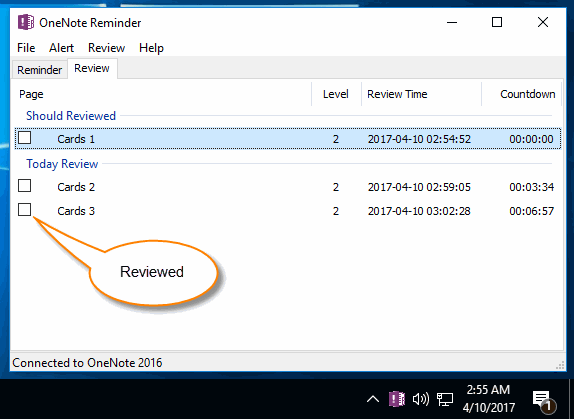Collapse the Today Review group

62,164
